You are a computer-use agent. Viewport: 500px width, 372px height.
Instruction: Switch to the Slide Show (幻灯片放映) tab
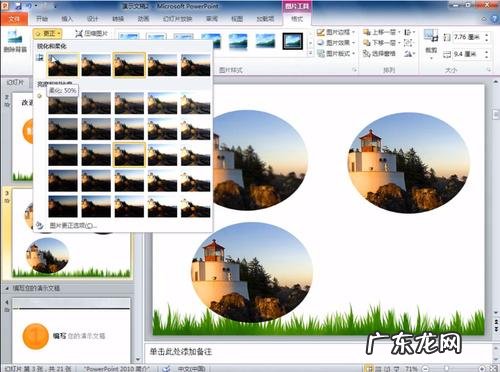[177, 19]
